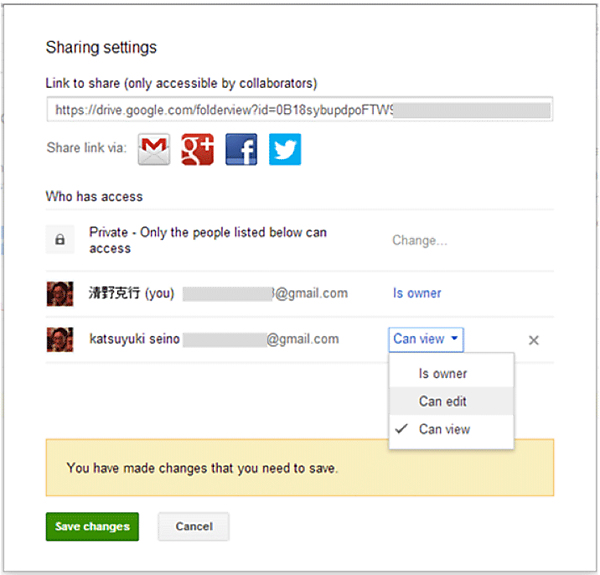
Task: Pick the checked Can view menu option
Action: pos(444,429)
